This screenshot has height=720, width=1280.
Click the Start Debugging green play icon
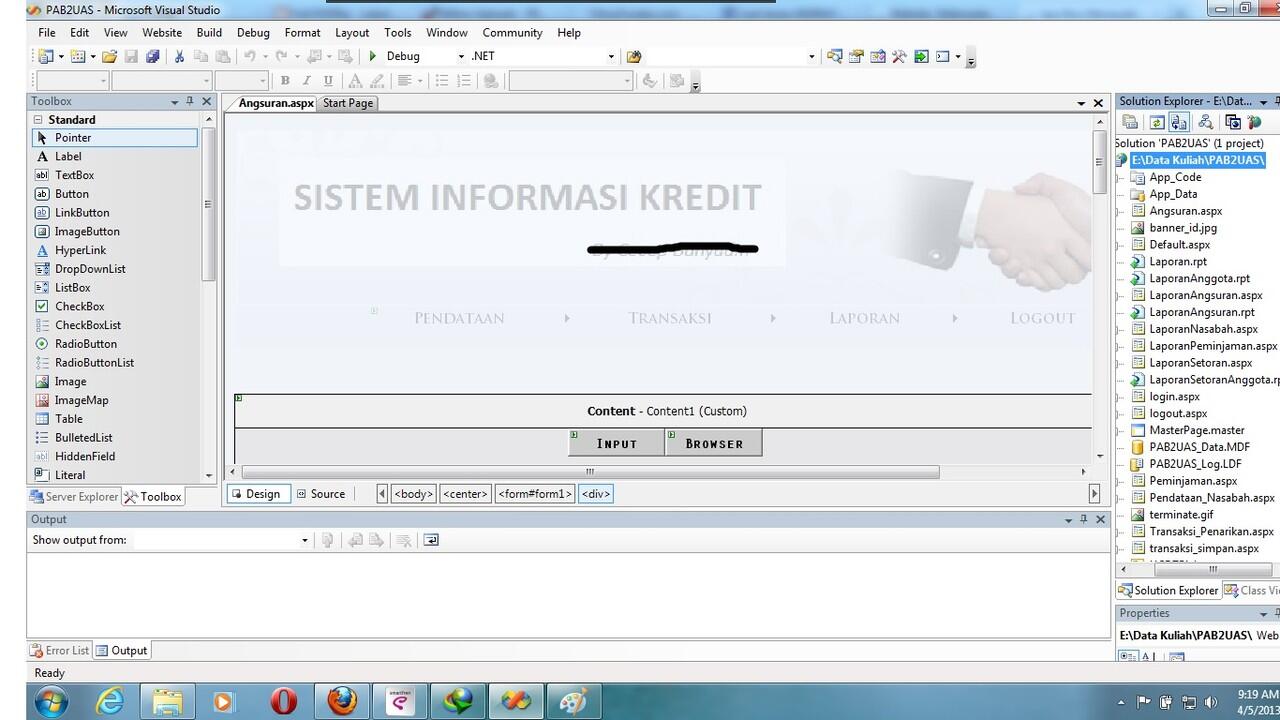tap(372, 56)
